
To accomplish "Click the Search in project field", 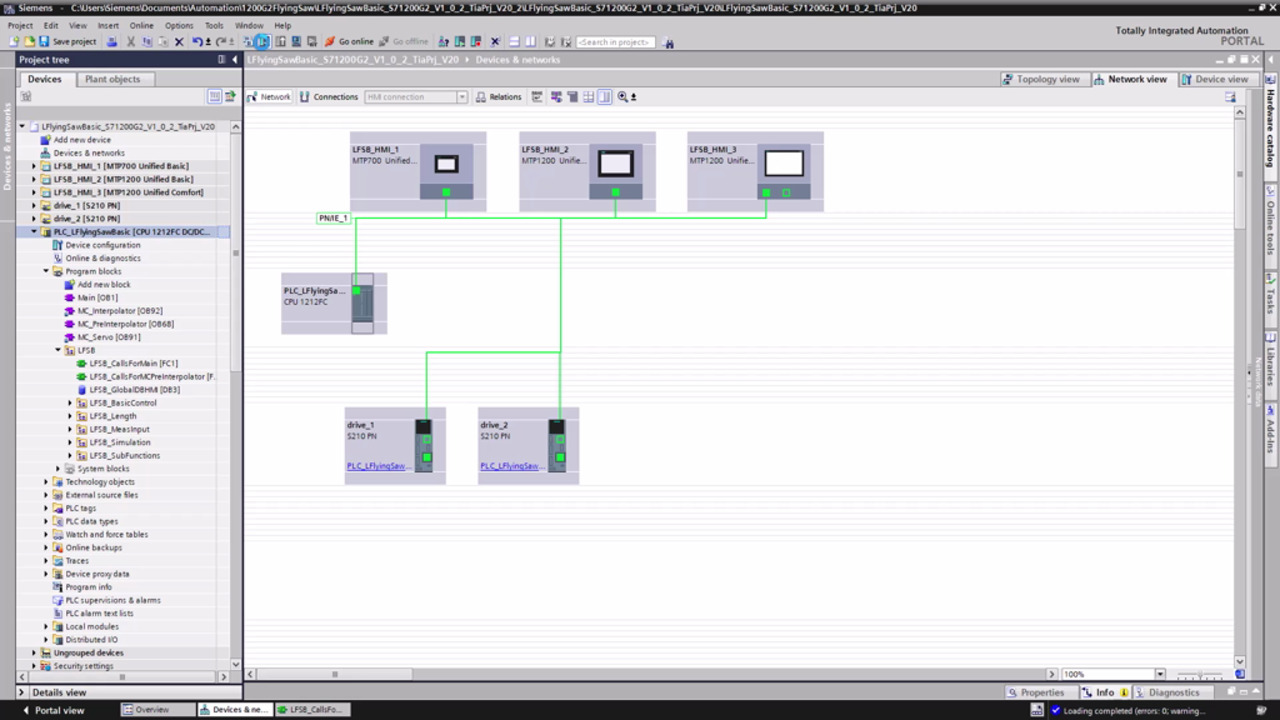I will tap(616, 42).
